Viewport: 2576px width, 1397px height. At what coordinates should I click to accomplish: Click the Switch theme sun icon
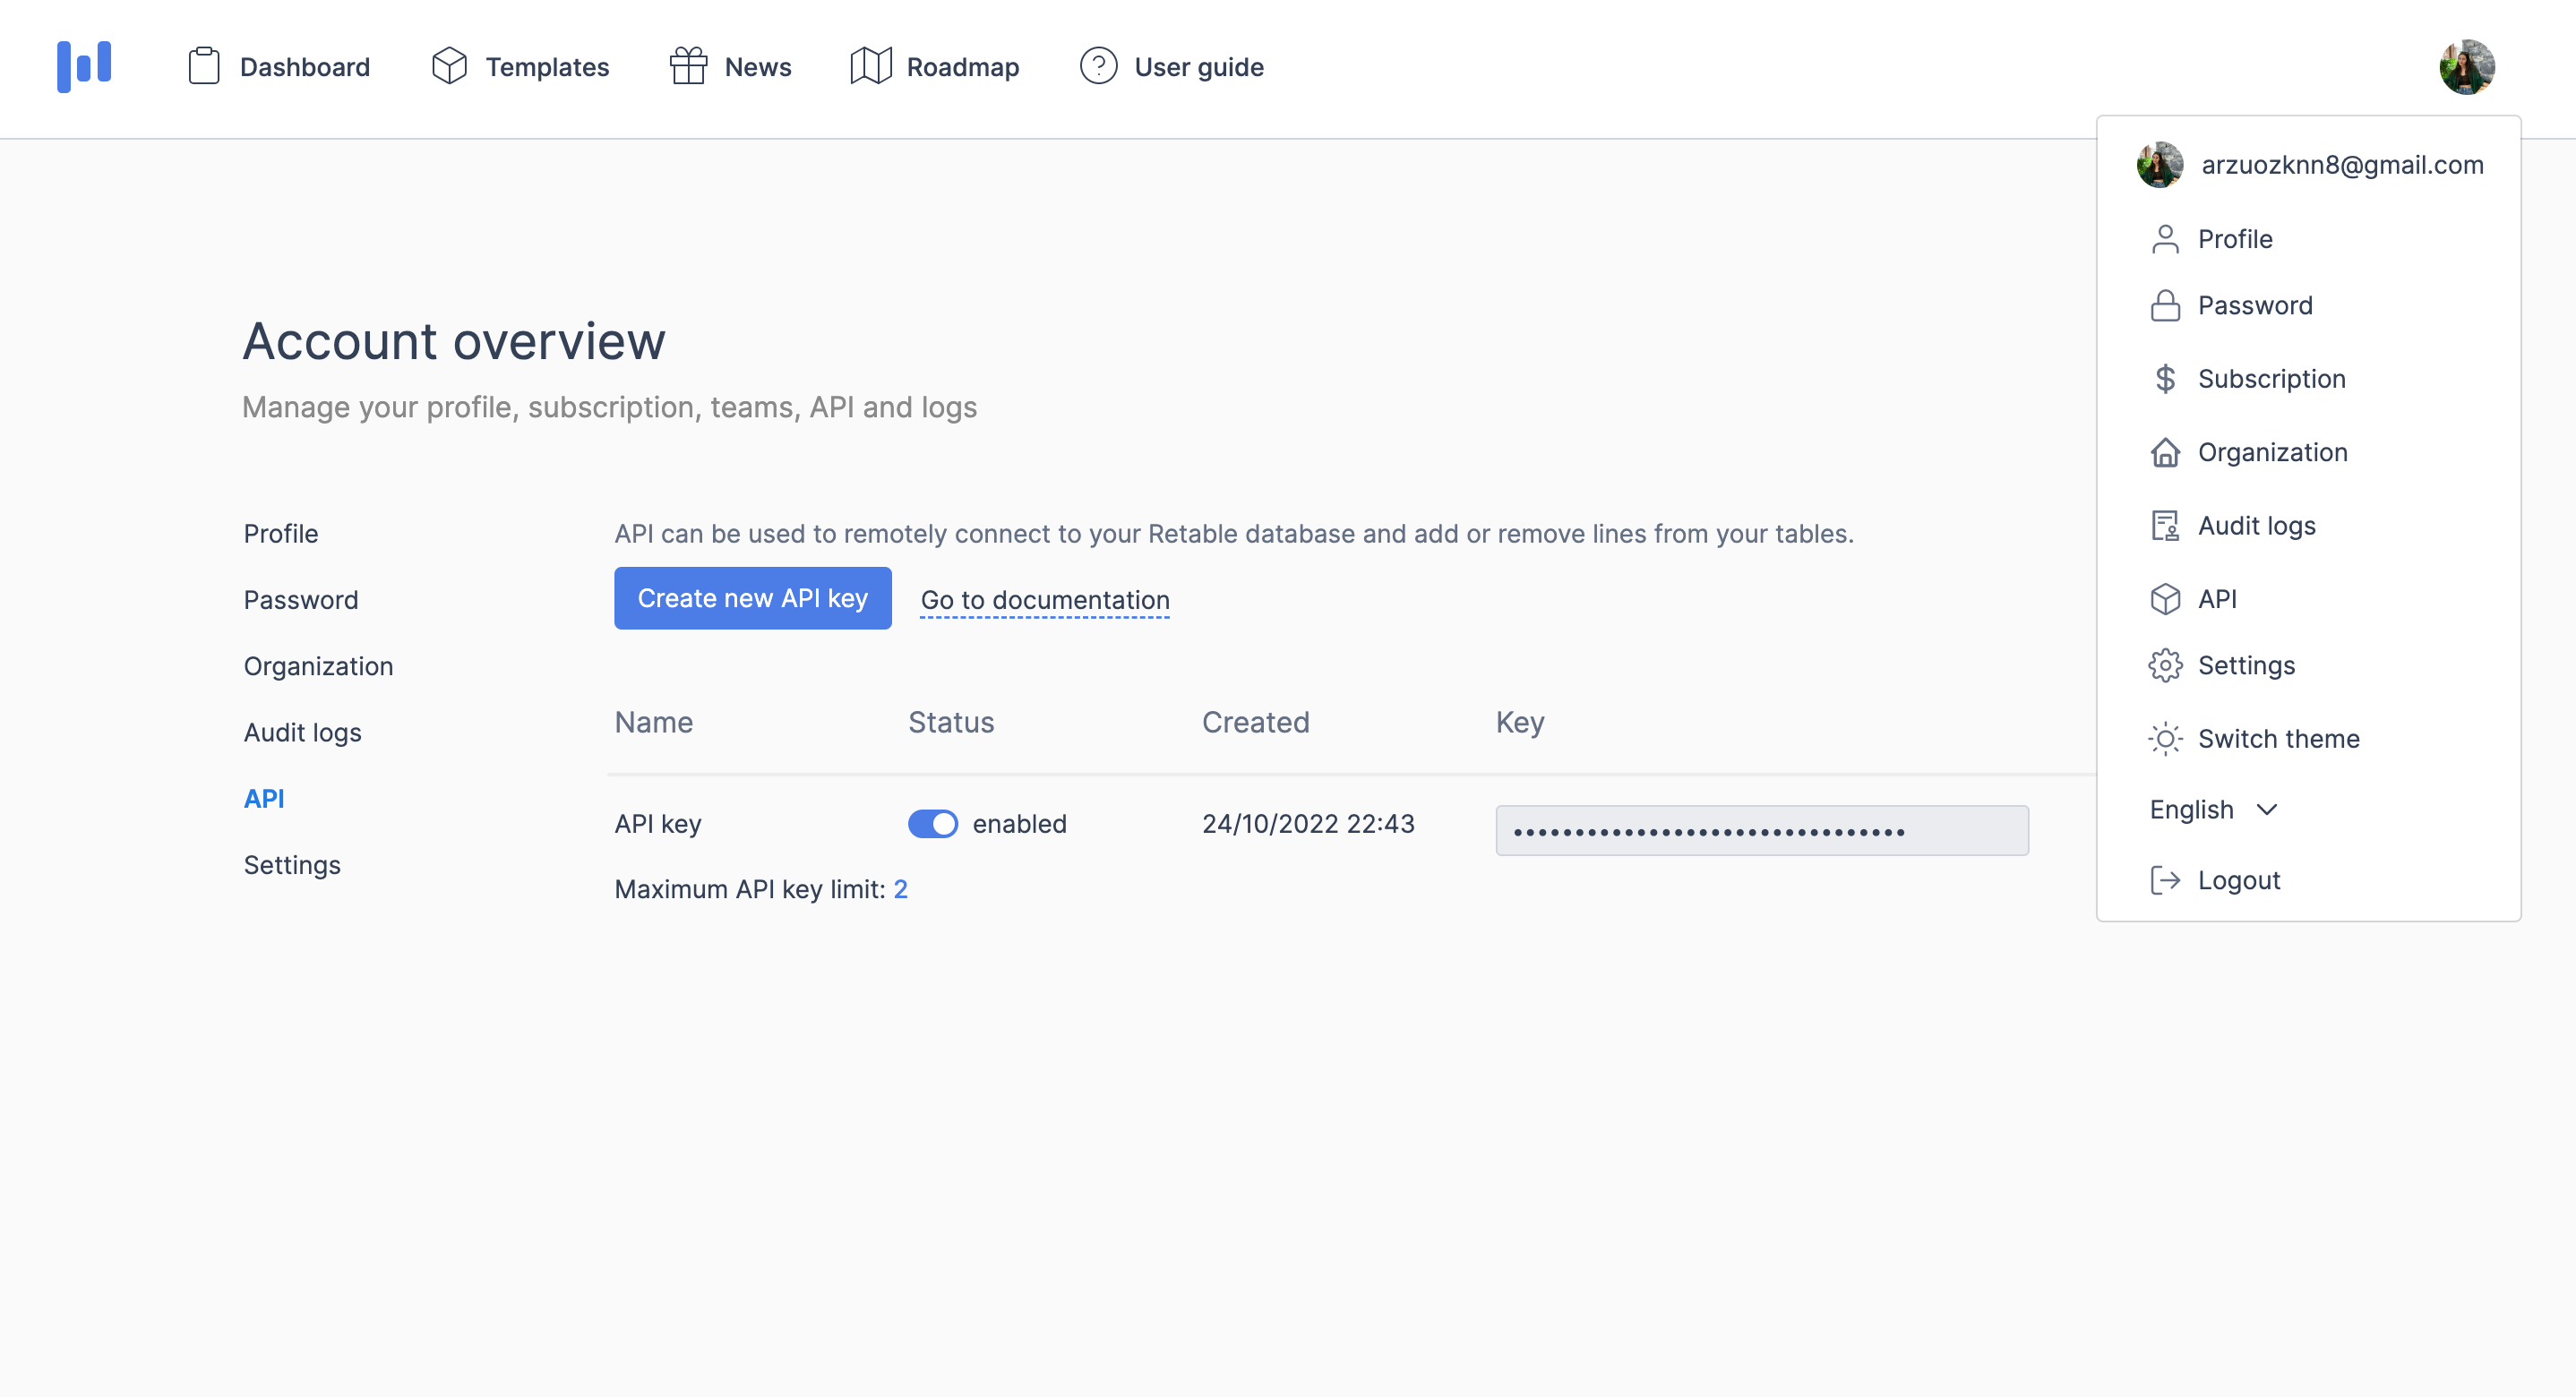[x=2165, y=738]
